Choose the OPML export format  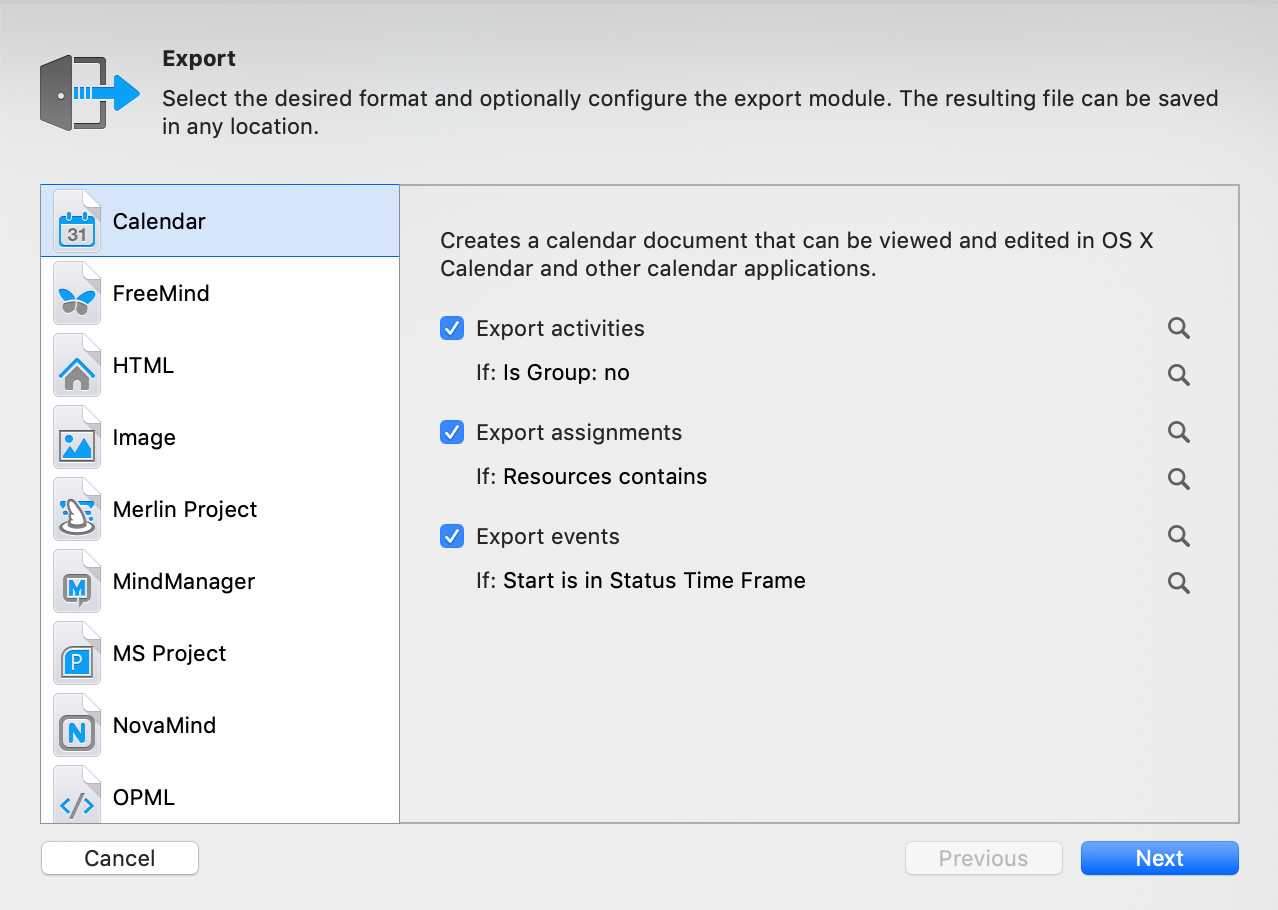coord(220,792)
